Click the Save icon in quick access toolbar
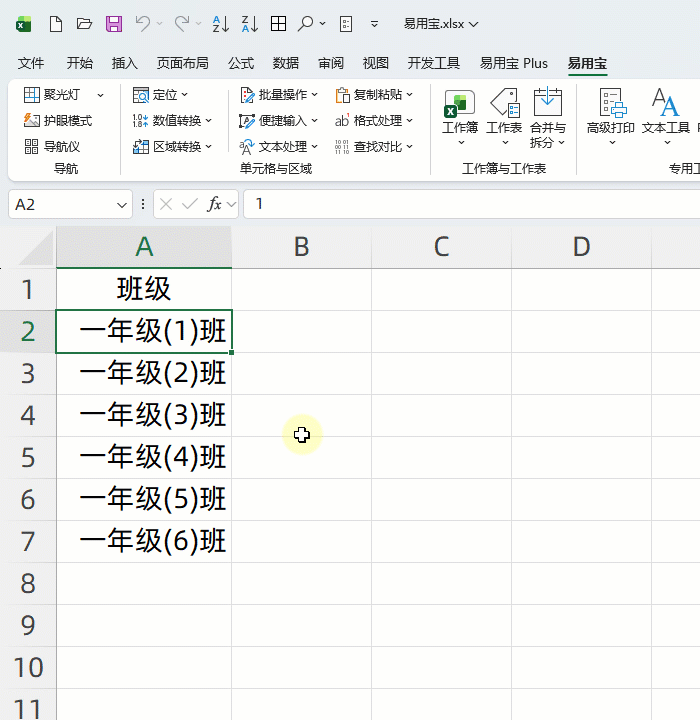 (113, 23)
